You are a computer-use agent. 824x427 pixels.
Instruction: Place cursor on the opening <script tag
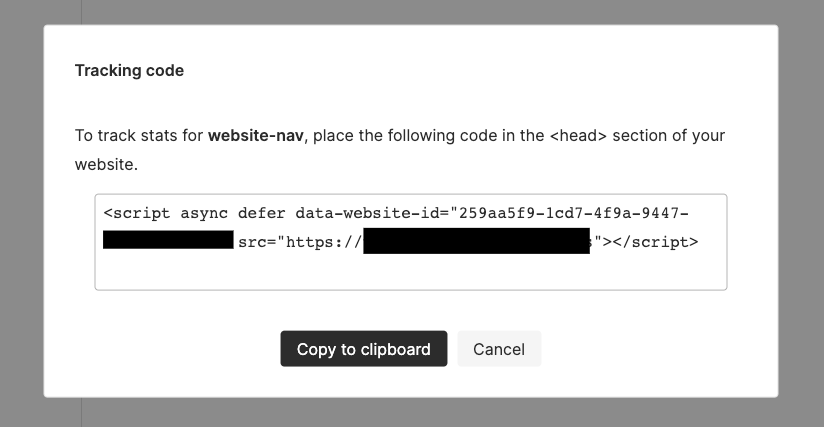coord(137,213)
